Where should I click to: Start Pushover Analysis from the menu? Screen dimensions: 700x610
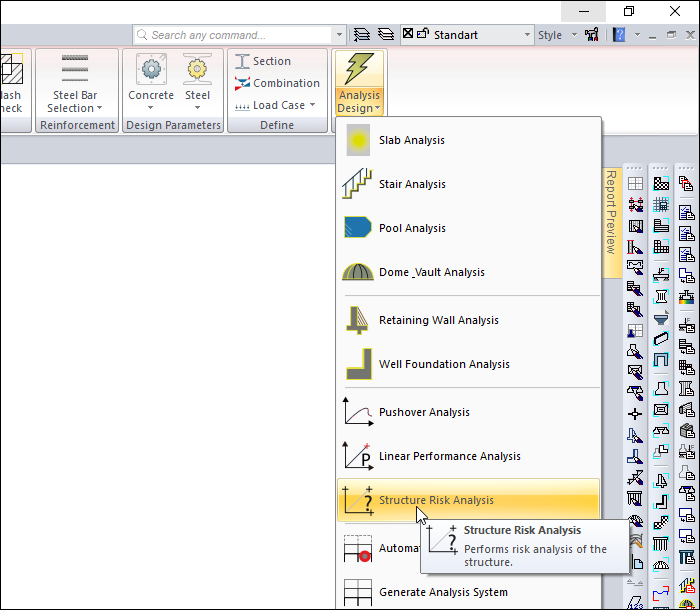468,412
